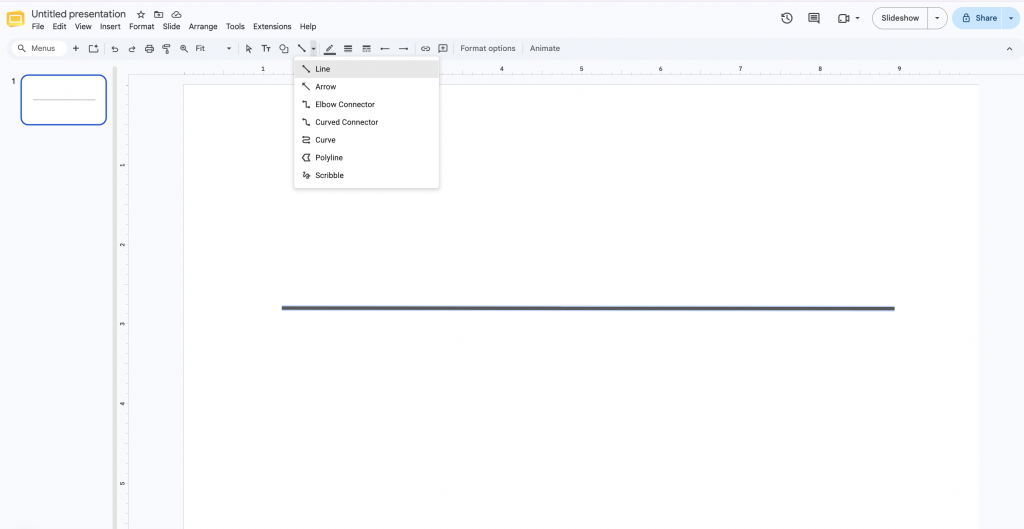This screenshot has width=1024, height=529.
Task: Select the horizontal line on slide
Action: [x=588, y=308]
